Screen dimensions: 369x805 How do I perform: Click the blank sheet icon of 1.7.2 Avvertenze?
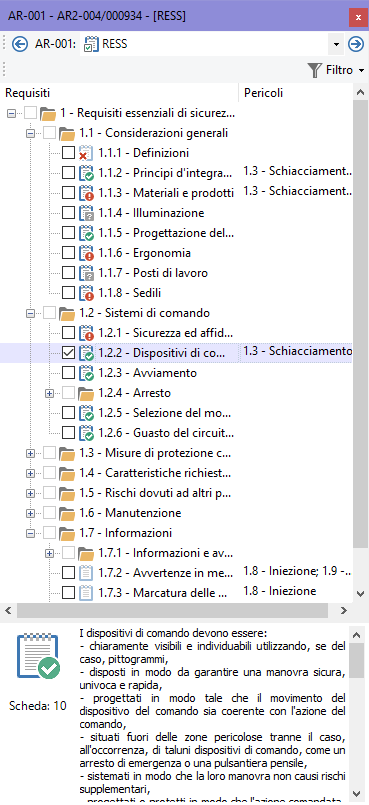point(86,572)
